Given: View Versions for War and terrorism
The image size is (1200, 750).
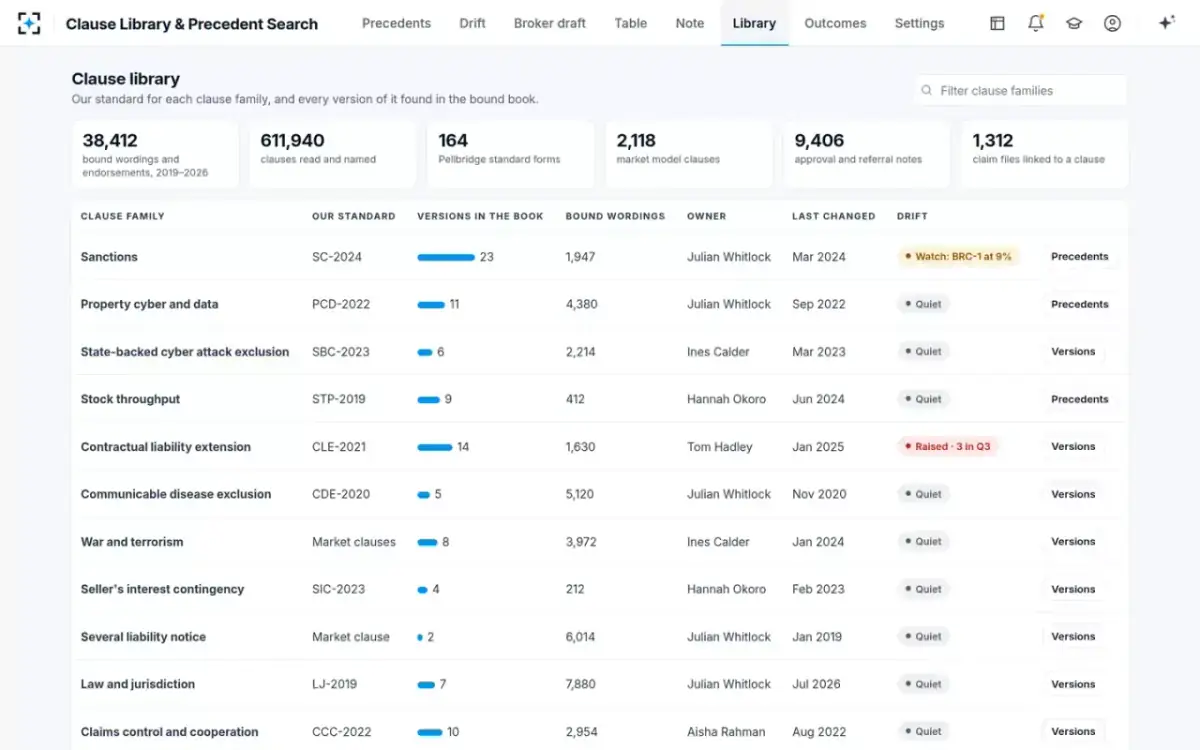Looking at the screenshot, I should pos(1073,542).
